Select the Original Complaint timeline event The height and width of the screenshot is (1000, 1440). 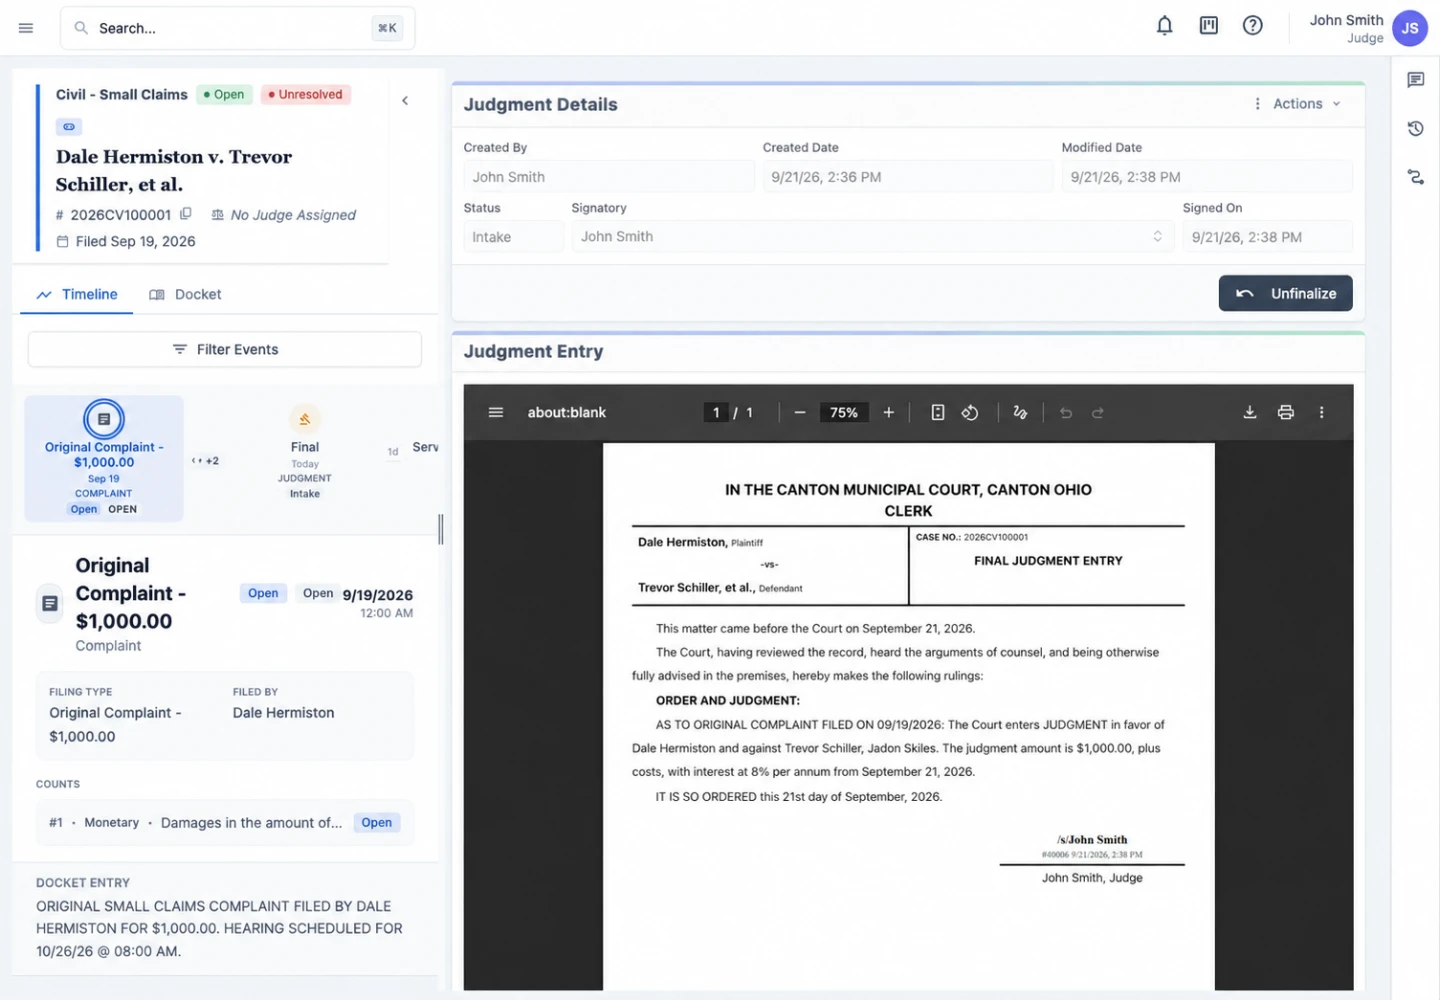104,459
